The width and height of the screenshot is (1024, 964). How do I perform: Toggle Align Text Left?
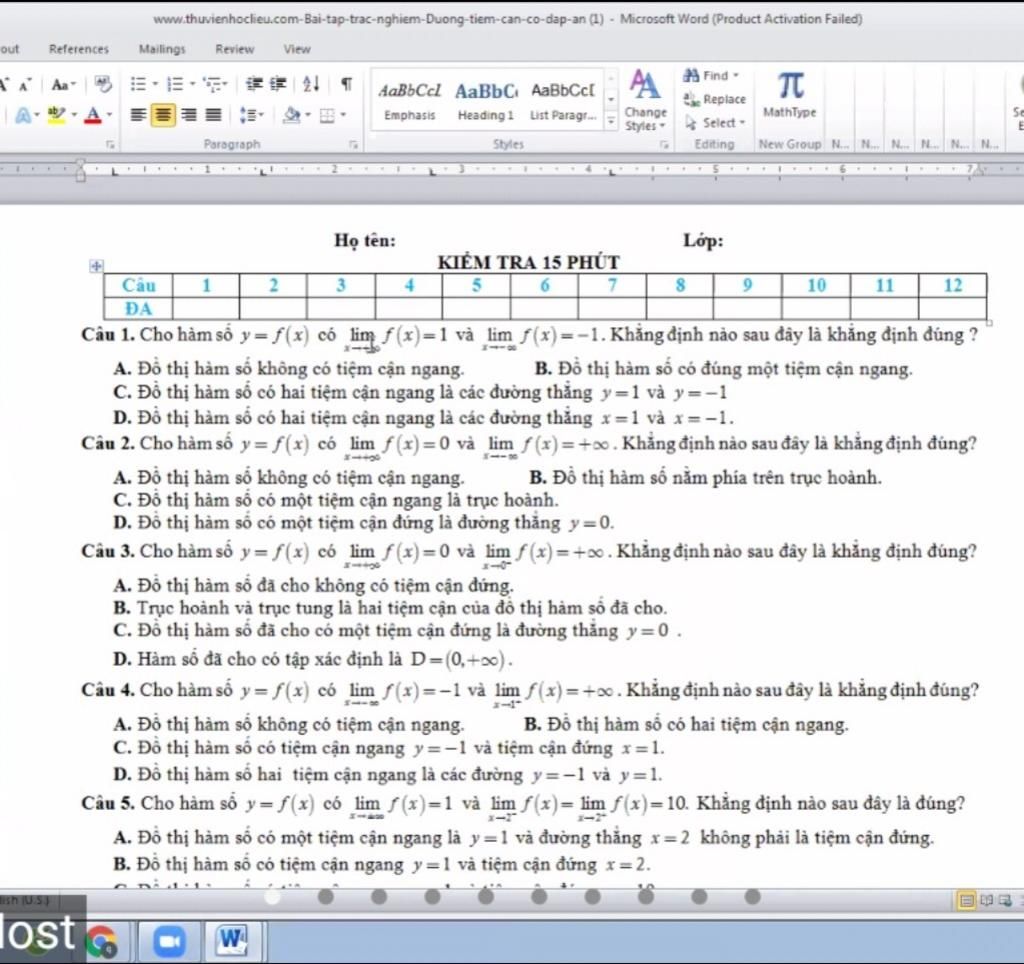tap(138, 116)
